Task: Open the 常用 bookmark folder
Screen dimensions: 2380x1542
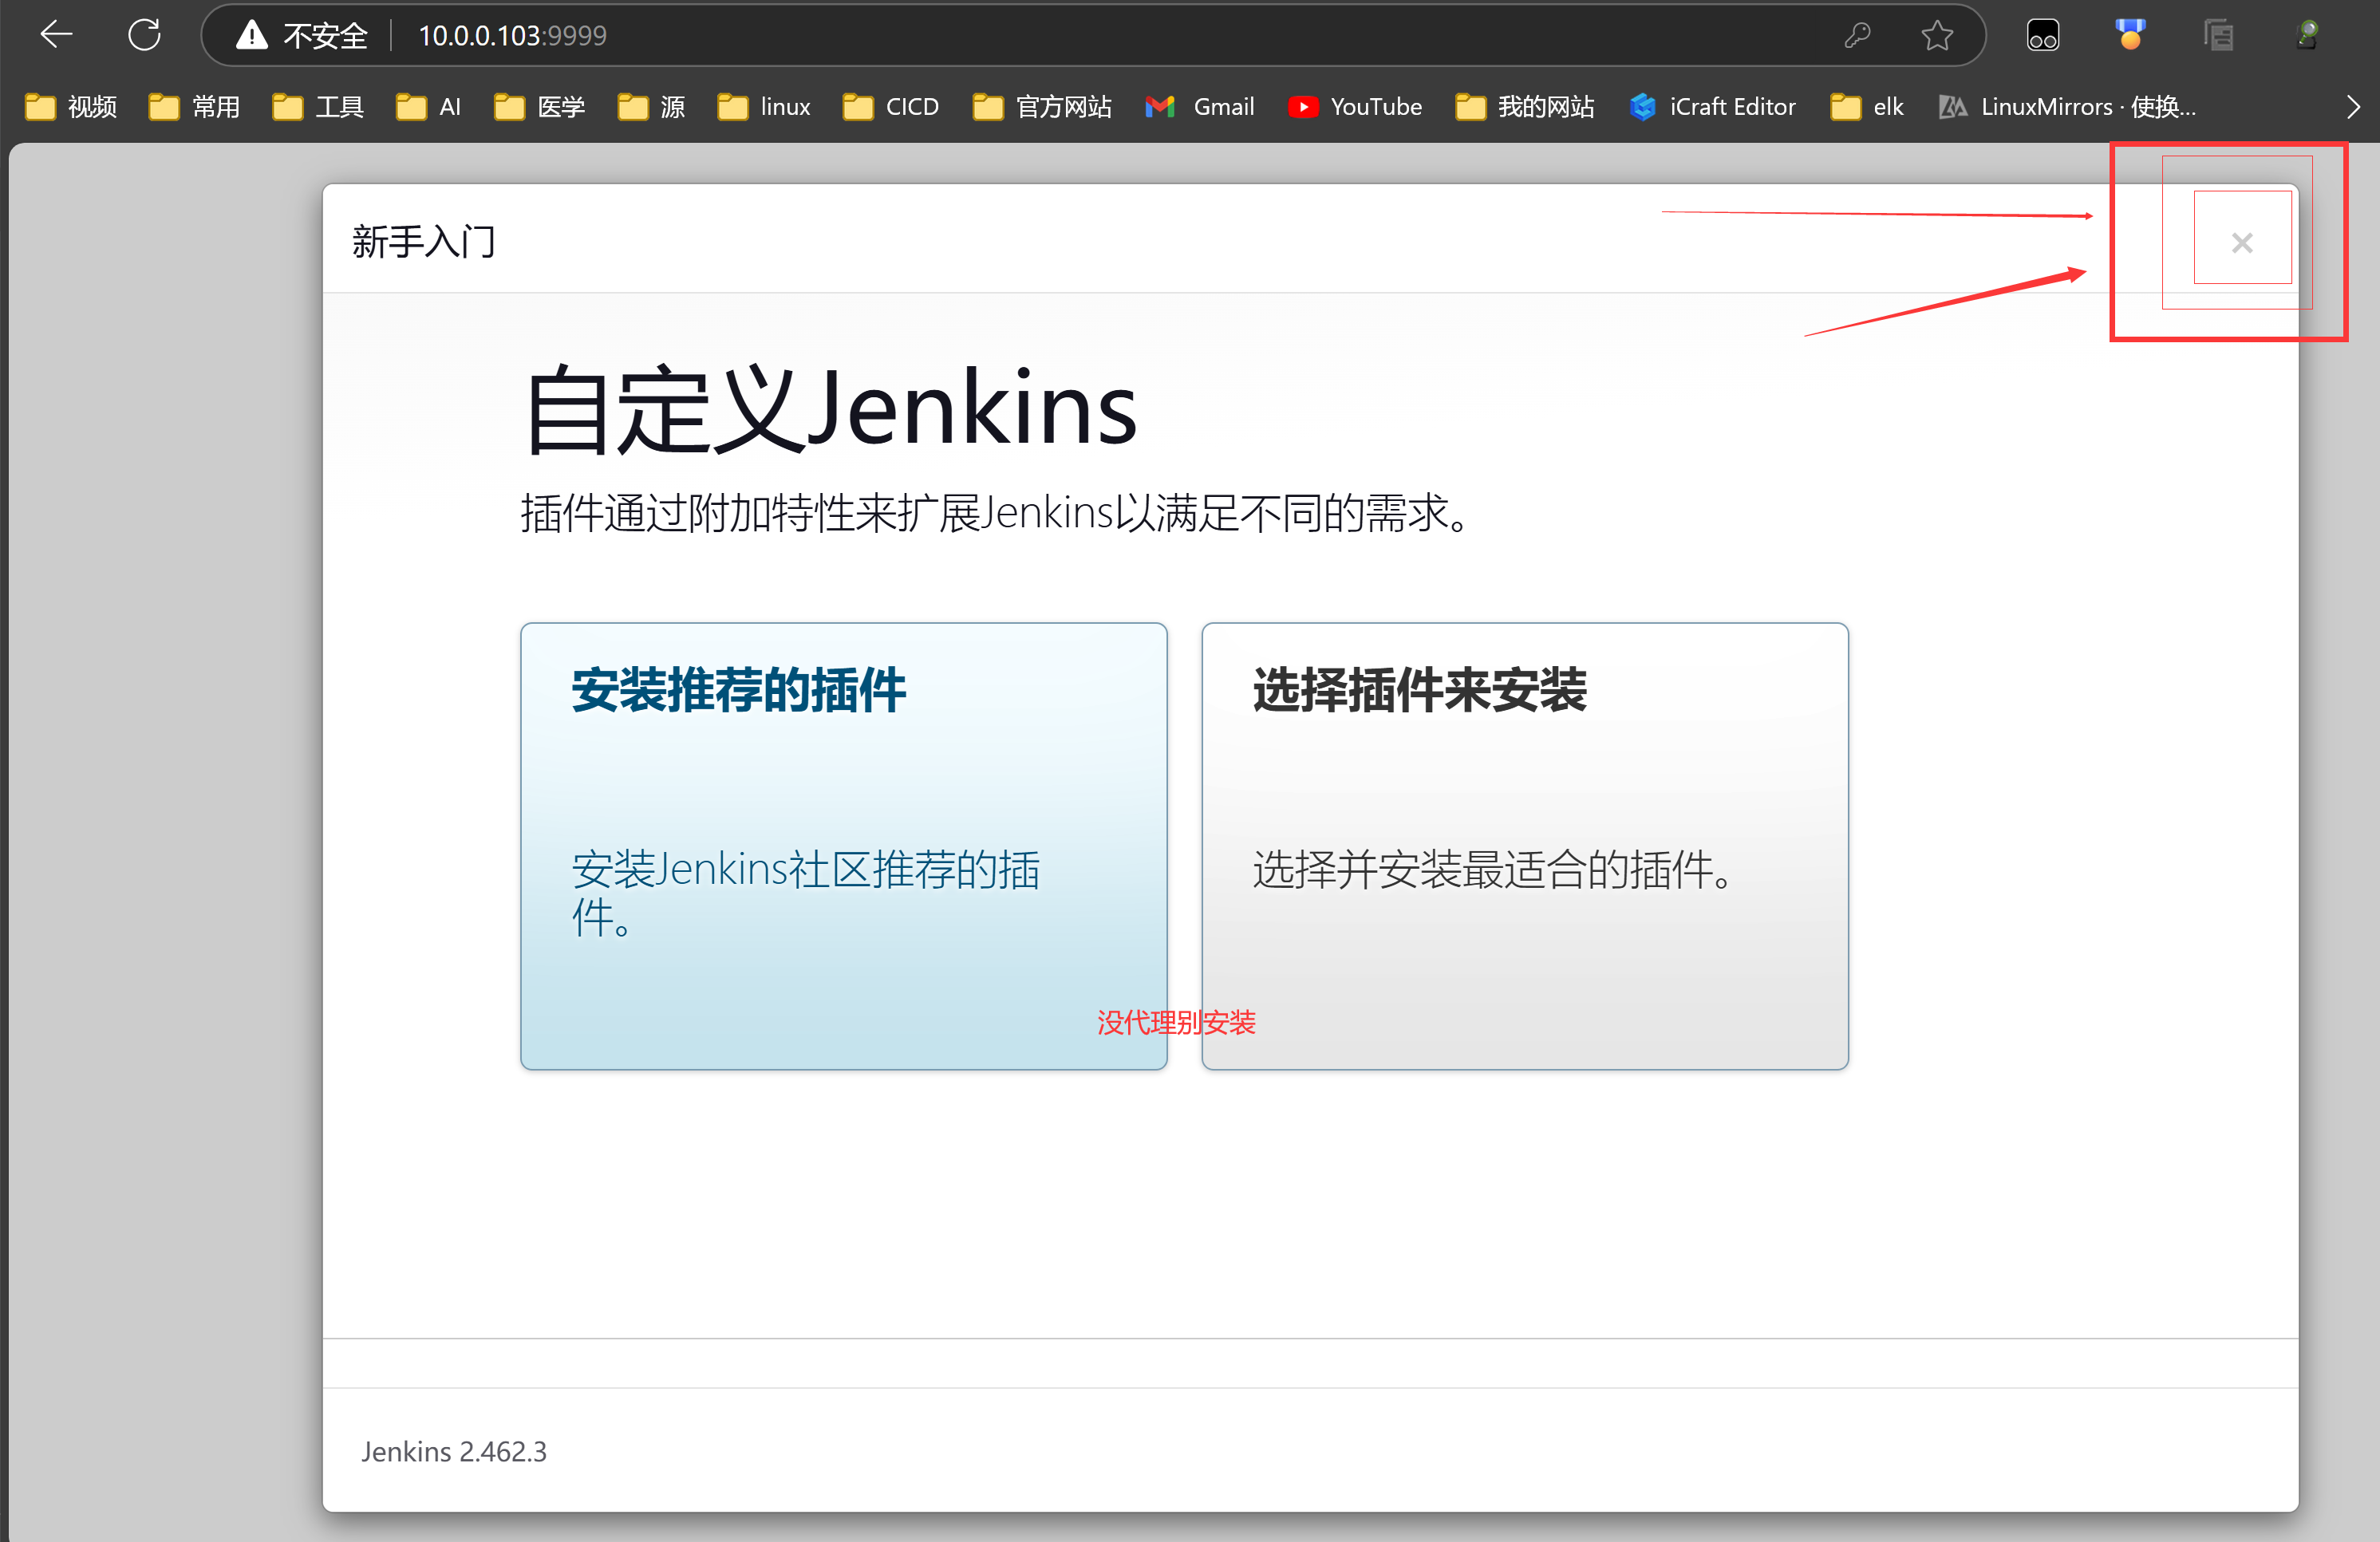Action: coord(195,107)
